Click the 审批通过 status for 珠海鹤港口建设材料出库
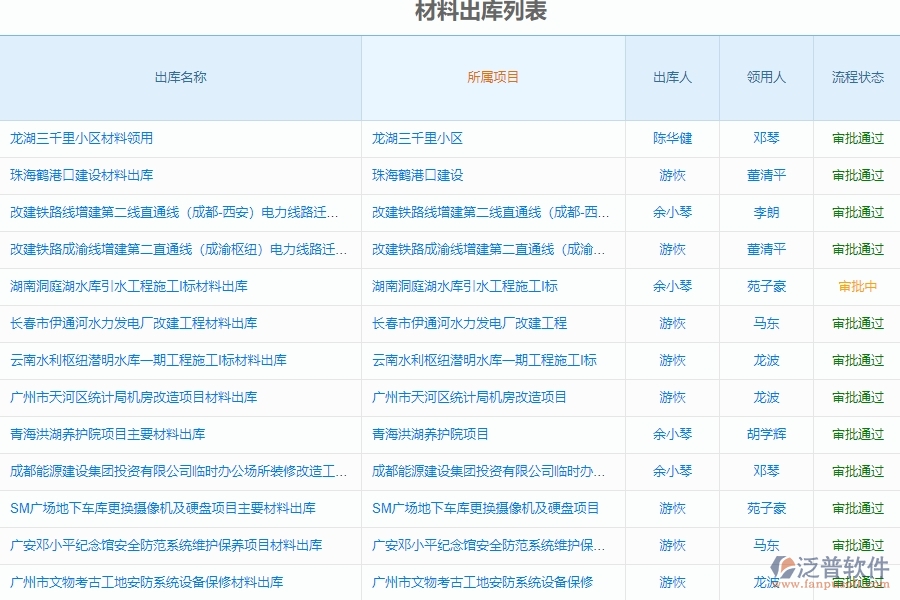900x600 pixels. [856, 175]
